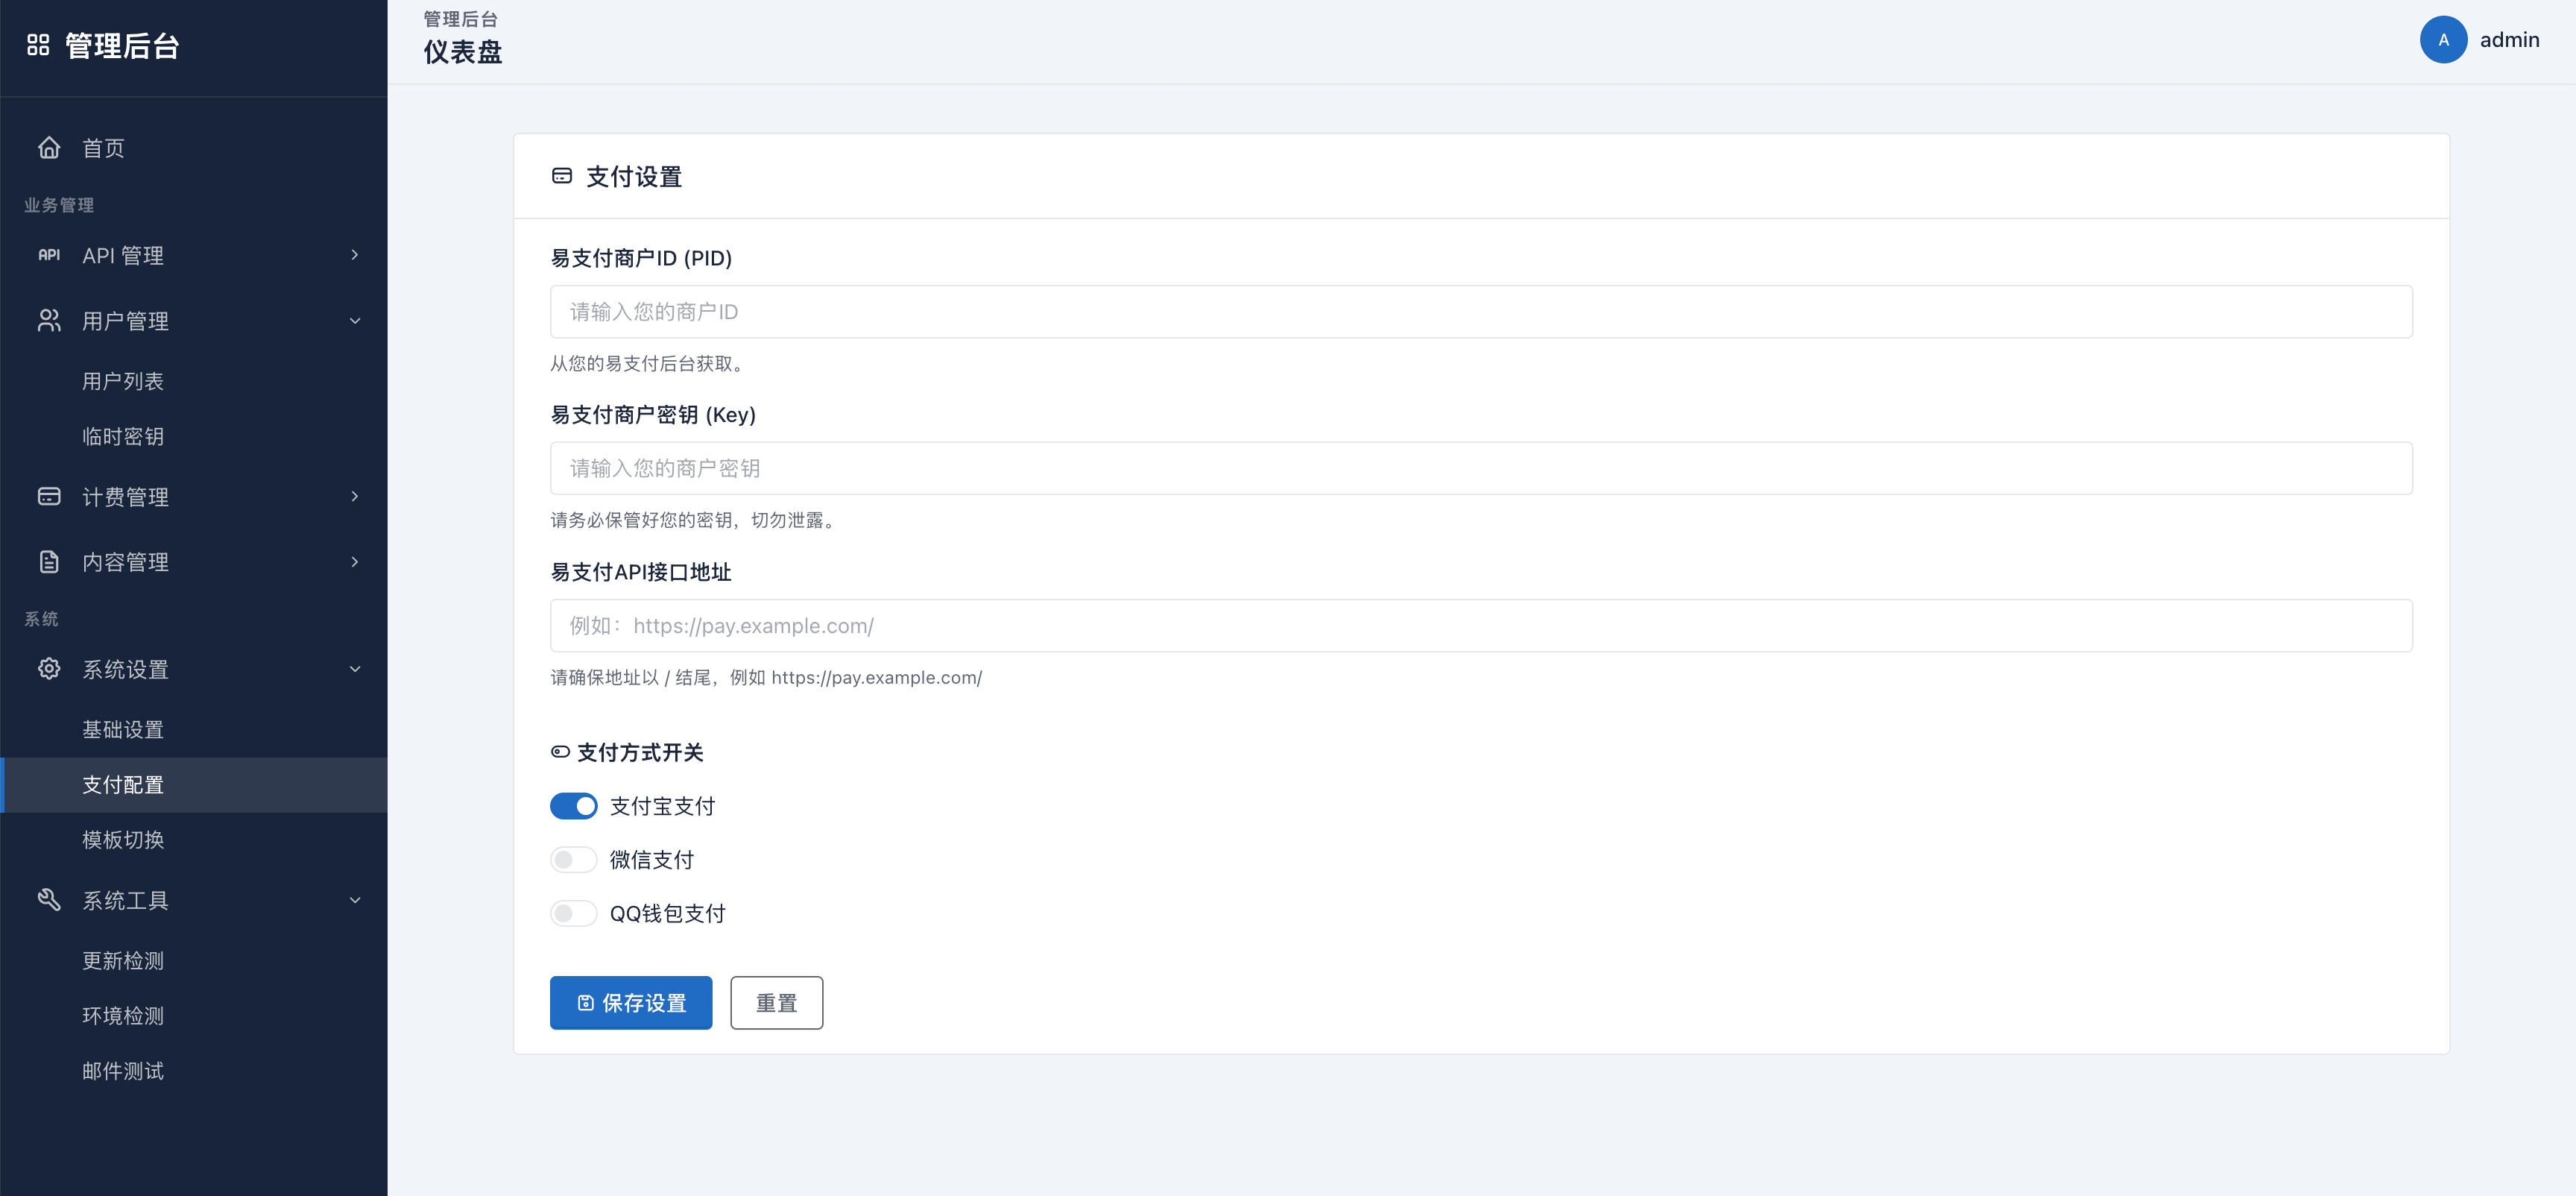The width and height of the screenshot is (2576, 1196).
Task: Click 仪表盘 page heading
Action: point(462,52)
